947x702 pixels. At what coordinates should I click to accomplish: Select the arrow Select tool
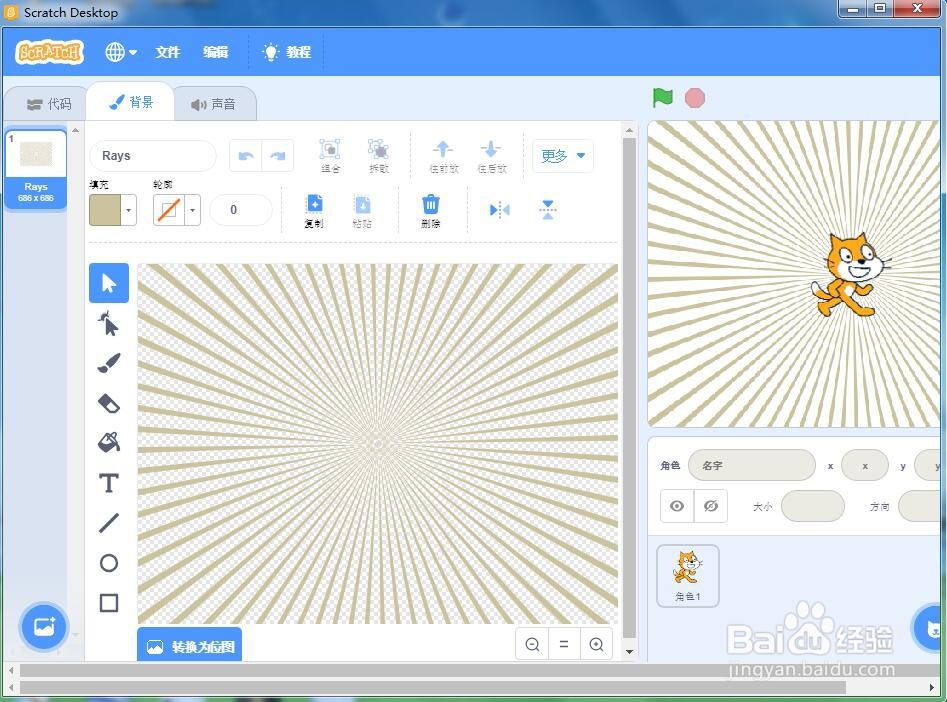[109, 283]
